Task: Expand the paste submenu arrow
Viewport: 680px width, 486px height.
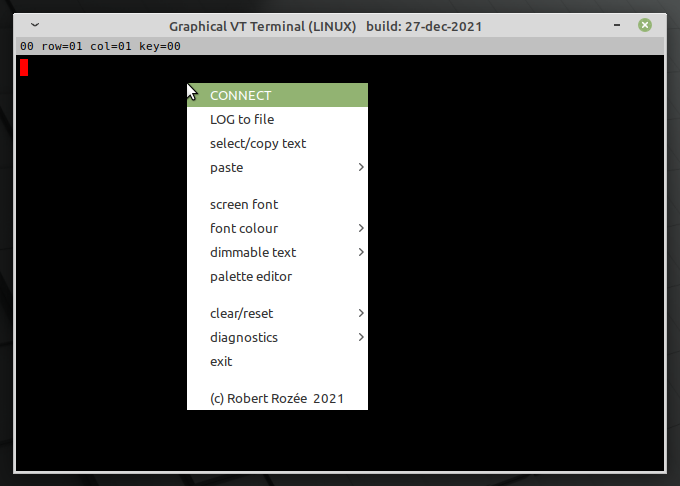Action: (x=360, y=168)
